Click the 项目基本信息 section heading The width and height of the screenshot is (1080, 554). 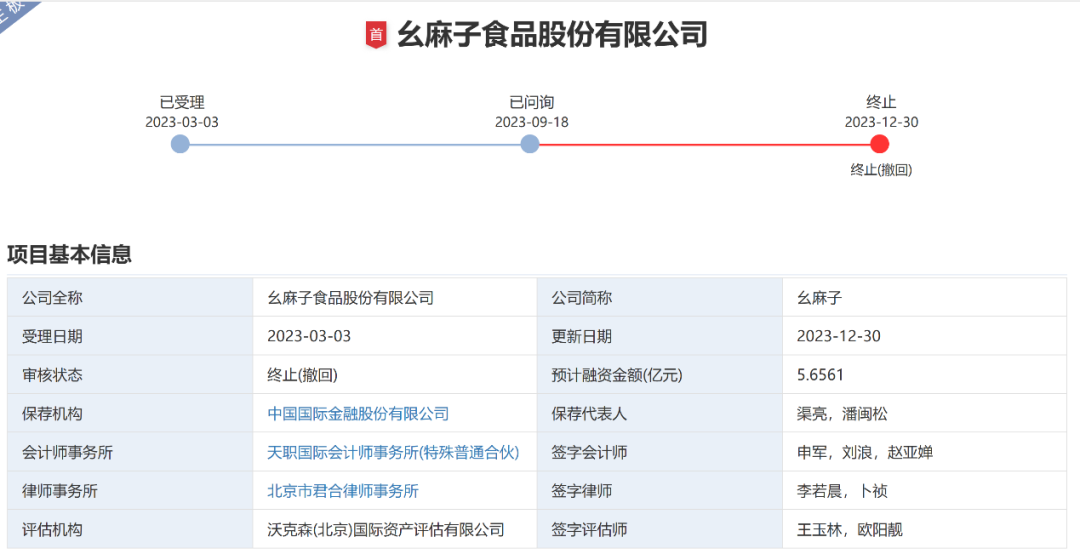pos(70,254)
